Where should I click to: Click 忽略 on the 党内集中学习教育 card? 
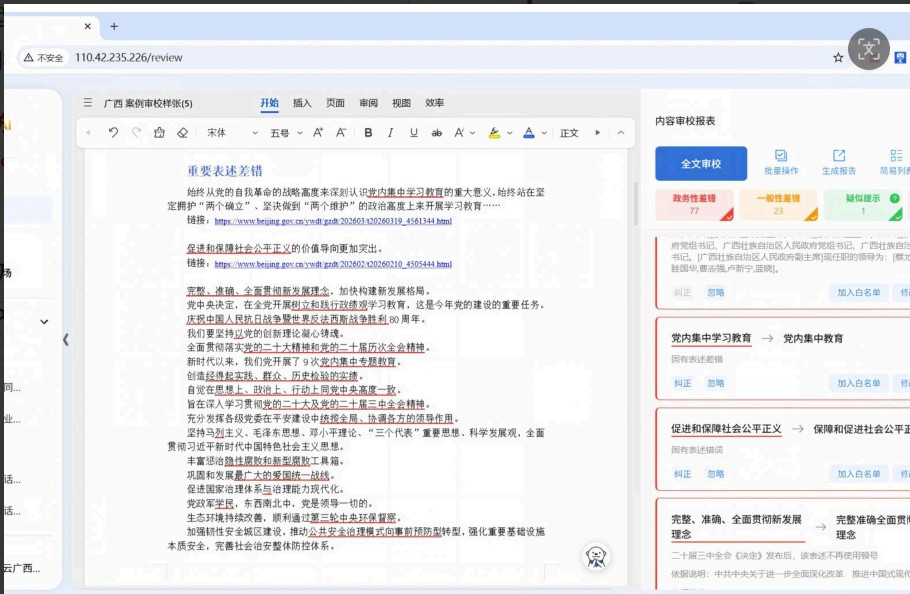click(x=716, y=383)
